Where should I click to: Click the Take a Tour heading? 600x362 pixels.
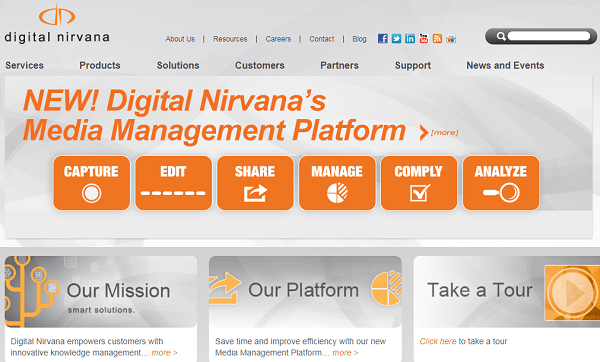[x=480, y=290]
